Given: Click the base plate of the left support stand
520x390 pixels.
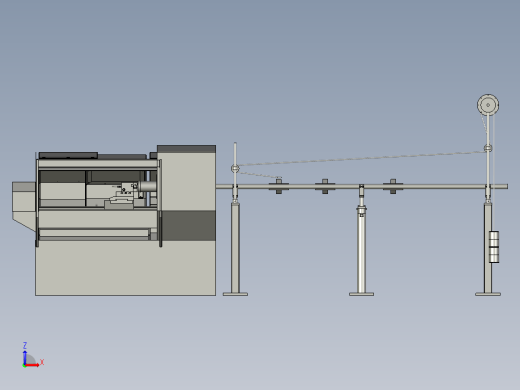Looking at the screenshot, I should 235,294.
